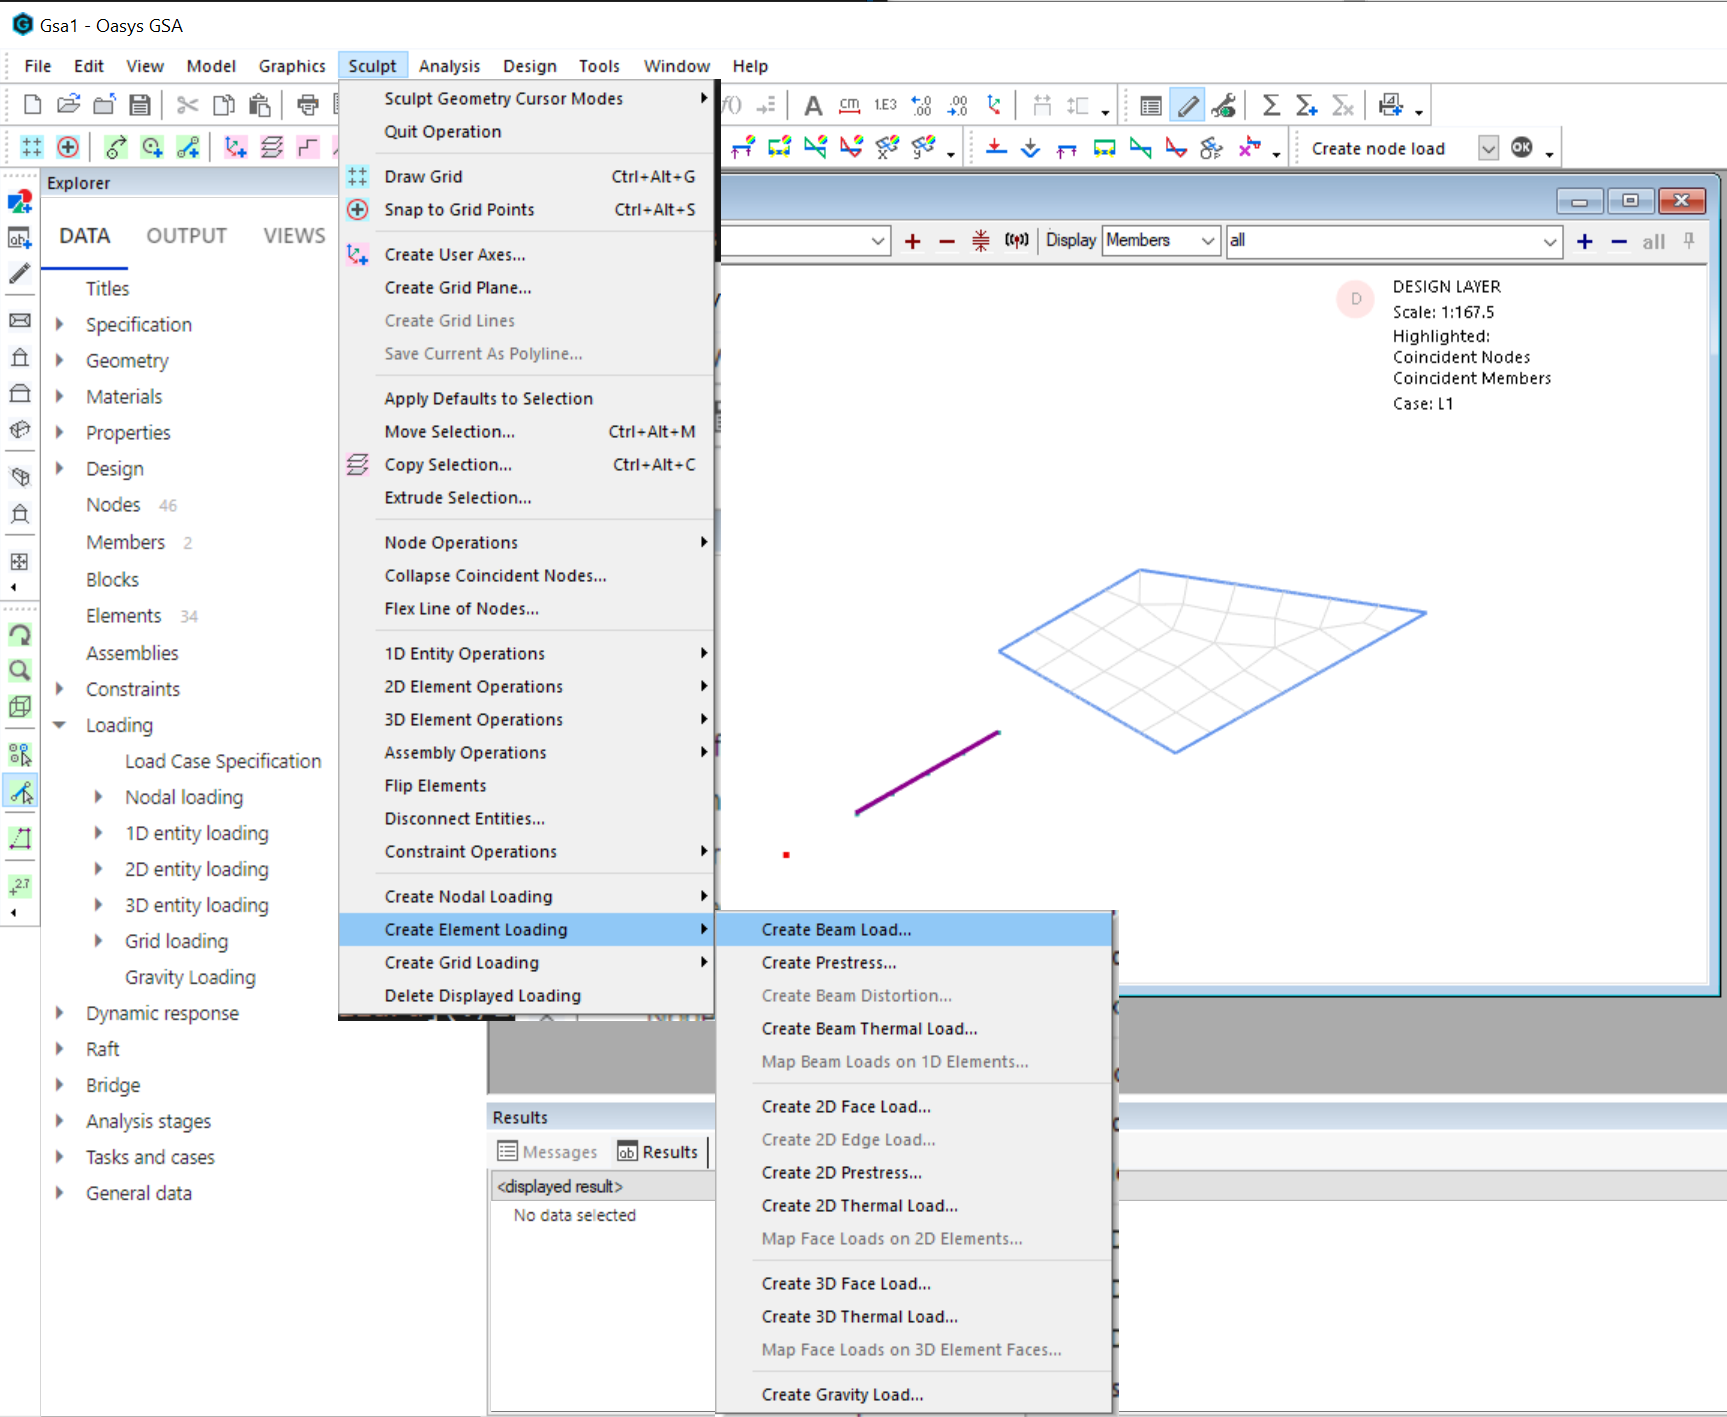Click the large letter A annotation icon

tap(813, 105)
